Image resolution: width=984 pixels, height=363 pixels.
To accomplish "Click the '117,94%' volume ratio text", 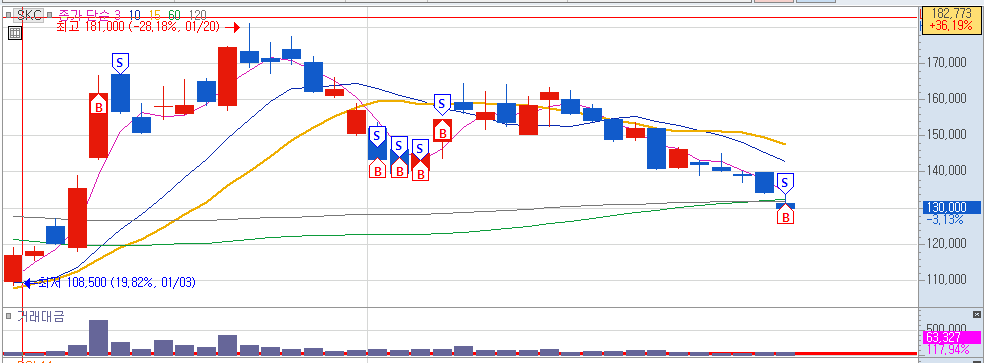I will coord(948,349).
